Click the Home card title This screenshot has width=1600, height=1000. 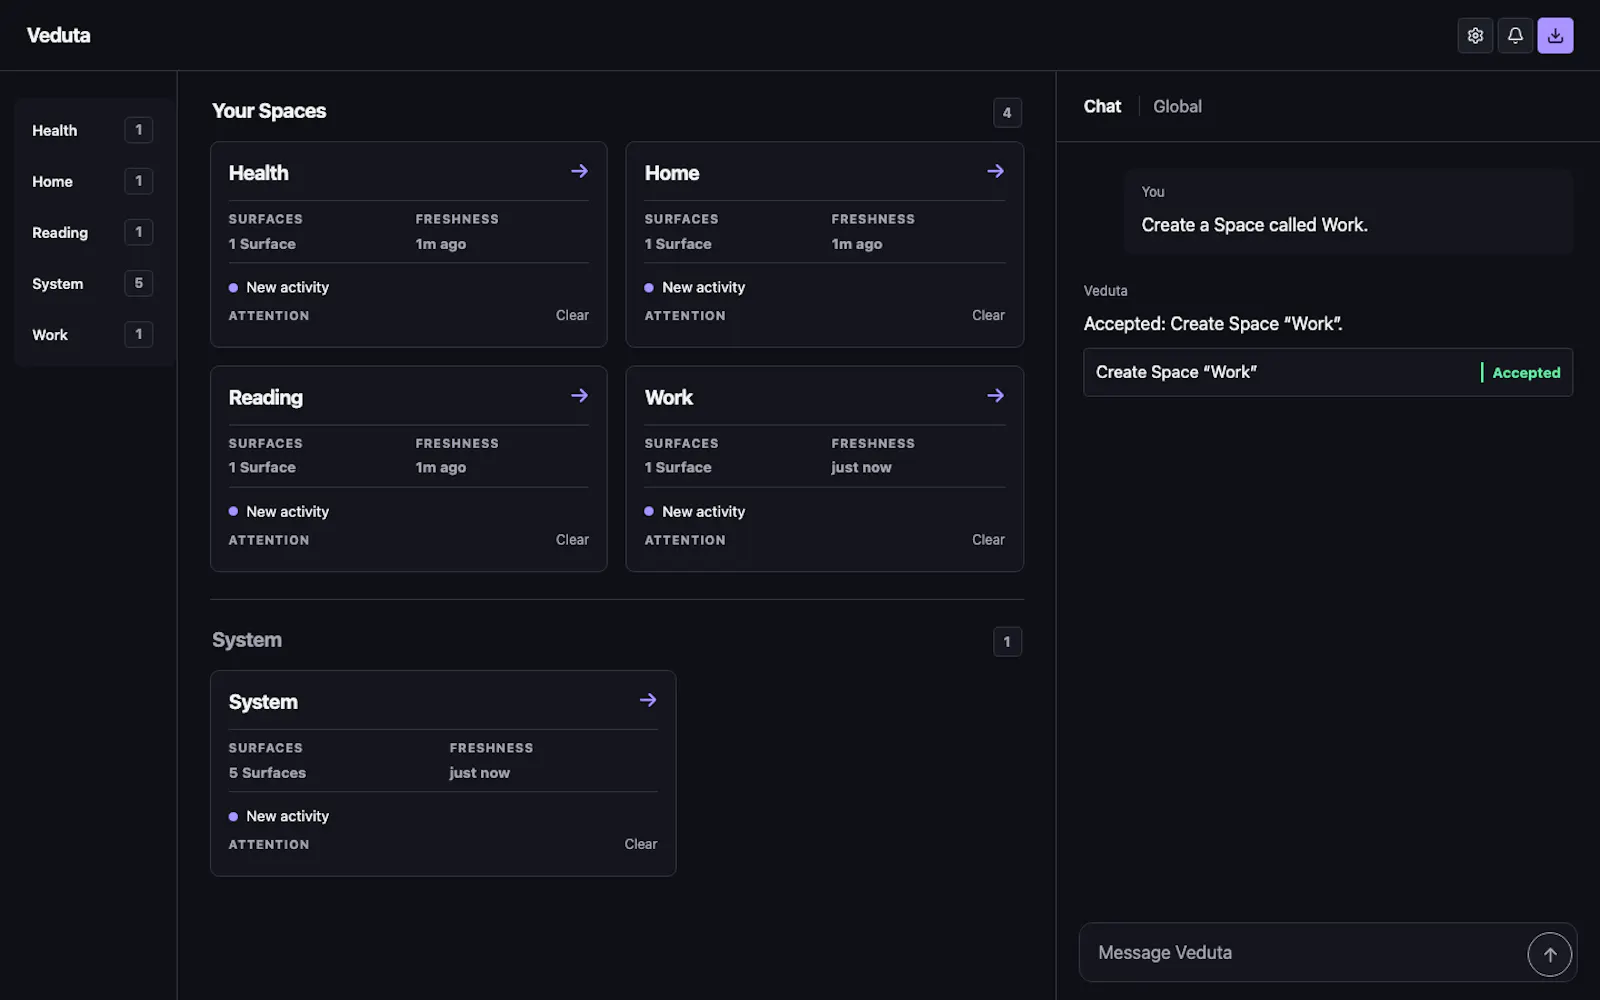(672, 173)
